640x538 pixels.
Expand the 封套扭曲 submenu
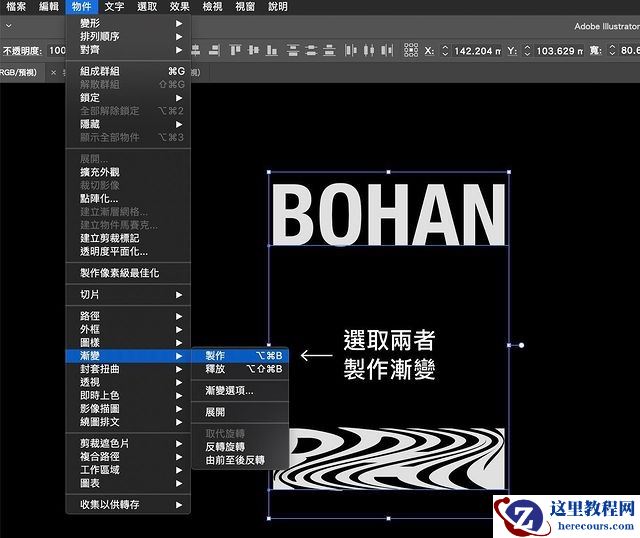pyautogui.click(x=128, y=368)
